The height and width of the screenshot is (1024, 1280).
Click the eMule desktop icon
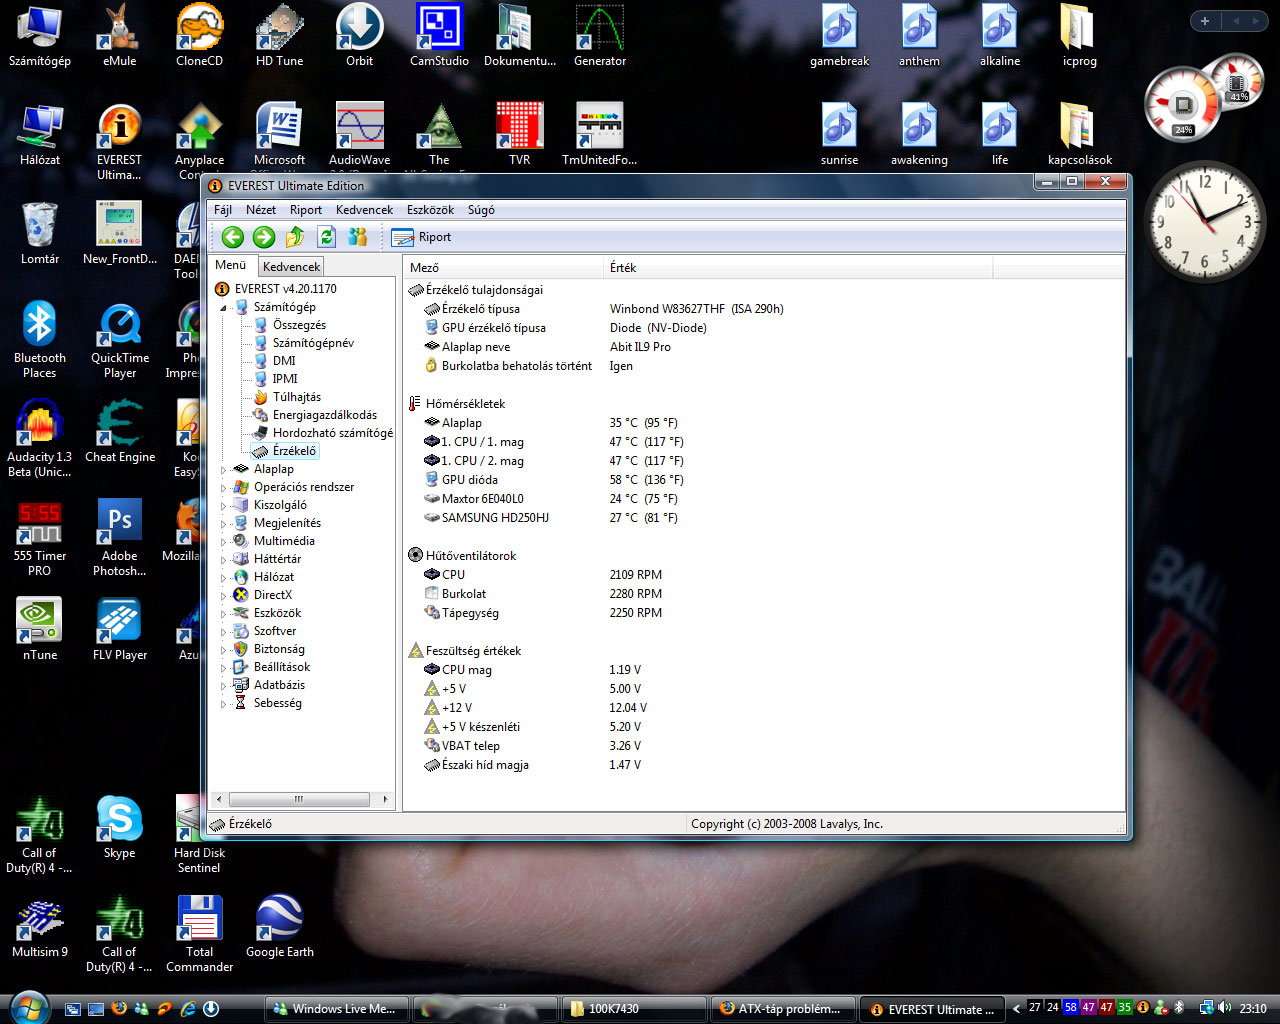pos(120,36)
